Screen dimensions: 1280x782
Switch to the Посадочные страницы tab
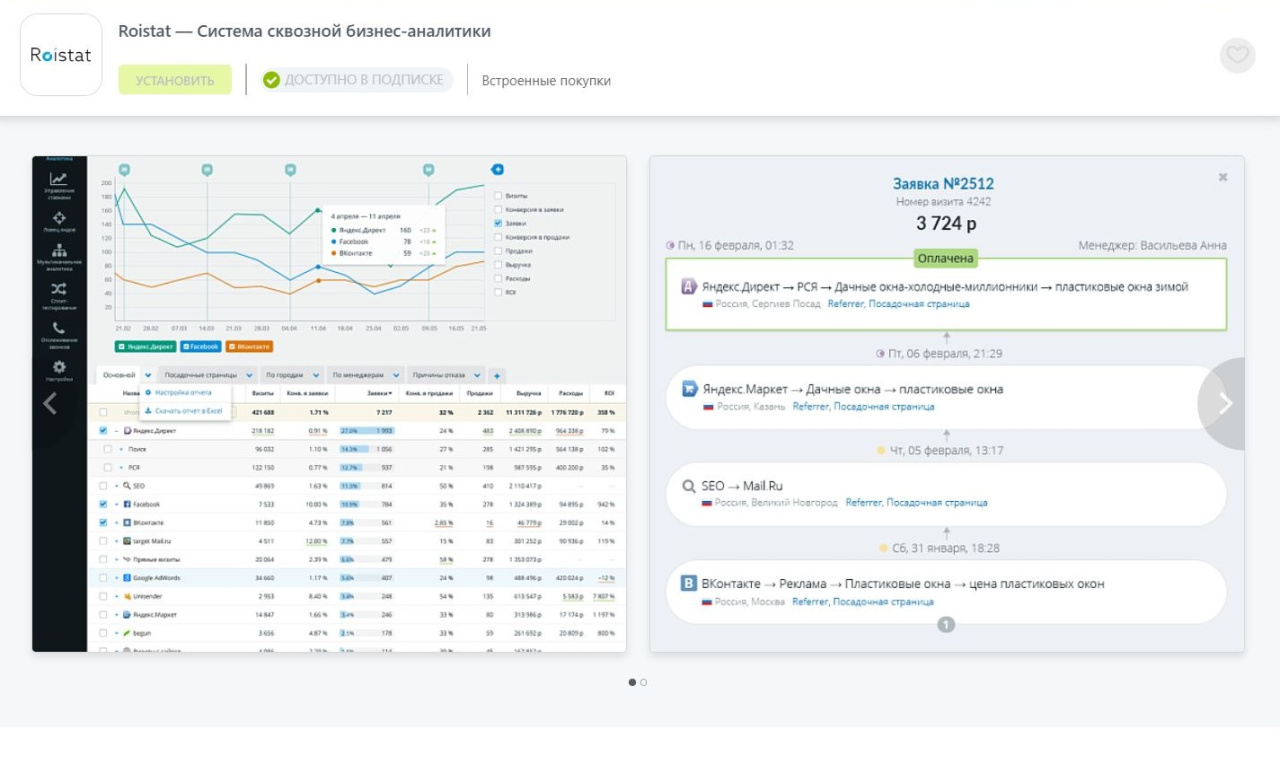[200, 375]
